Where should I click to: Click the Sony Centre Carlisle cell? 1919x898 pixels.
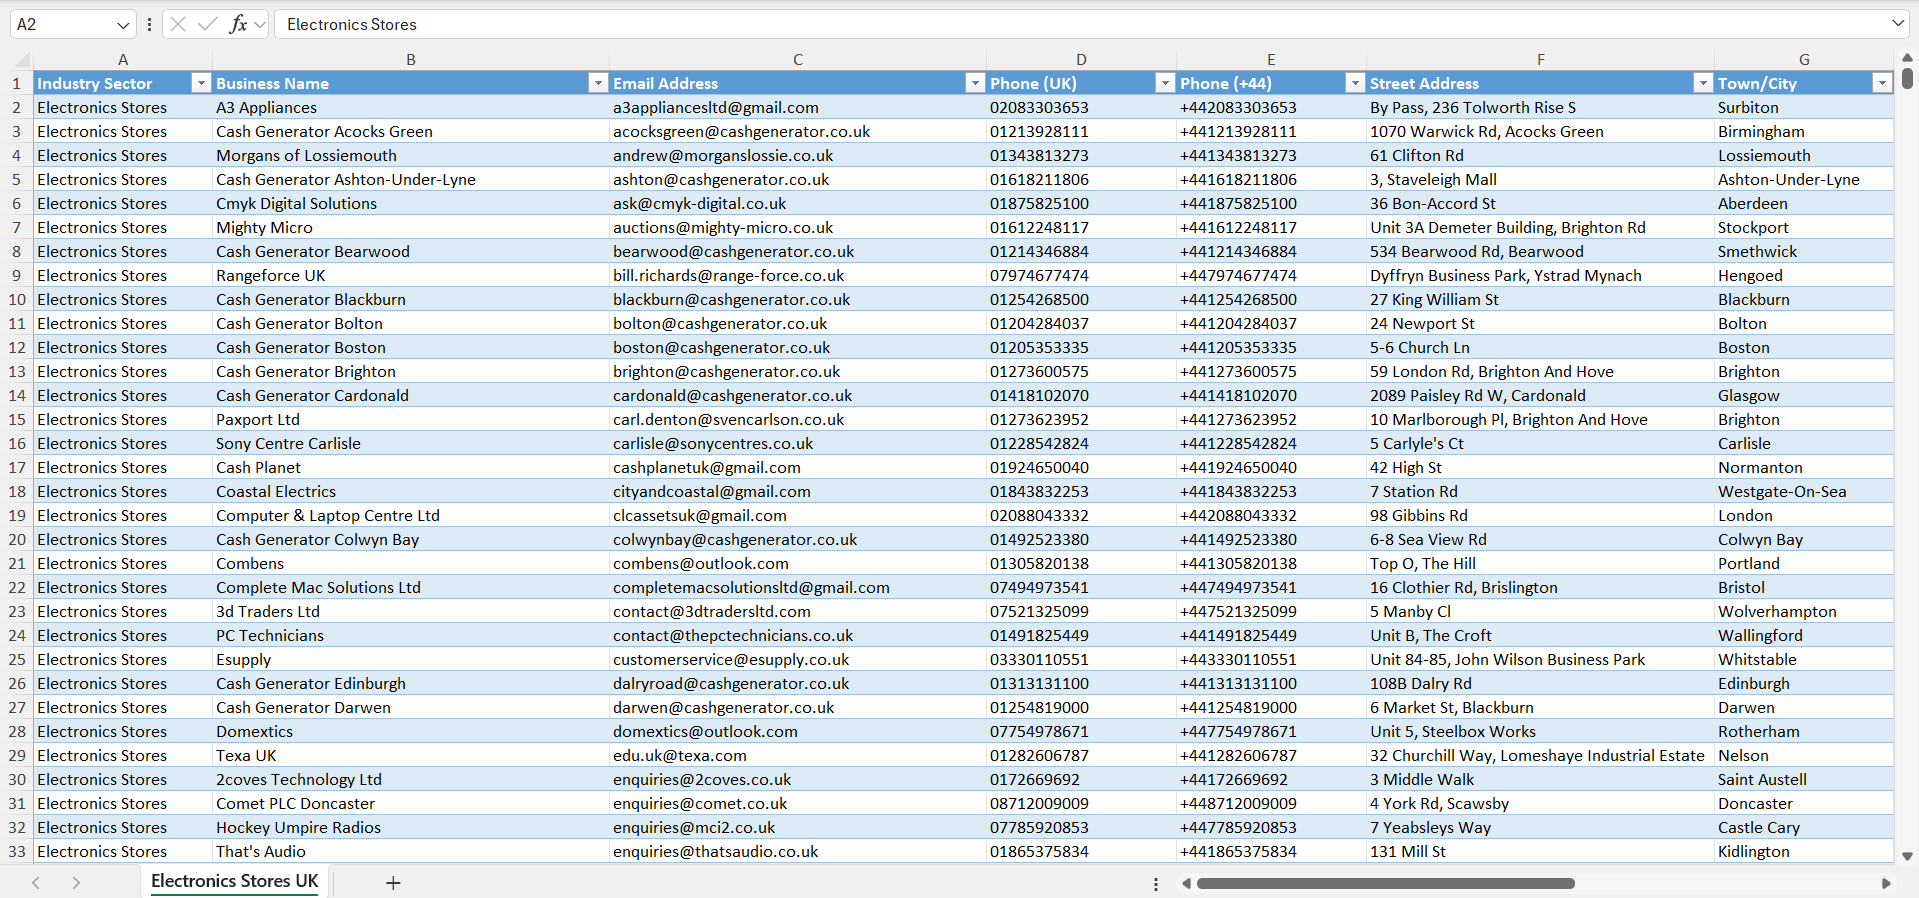411,443
